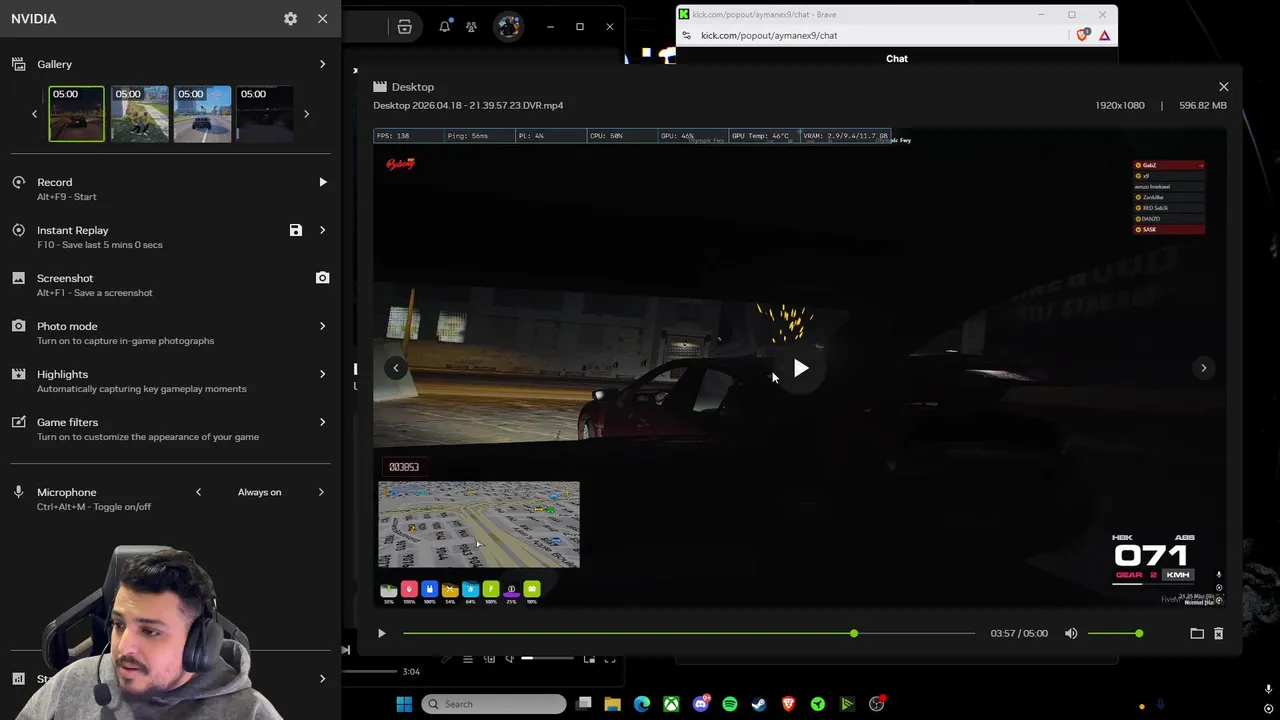
Task: Expand Photo mode chevron
Action: point(322,326)
